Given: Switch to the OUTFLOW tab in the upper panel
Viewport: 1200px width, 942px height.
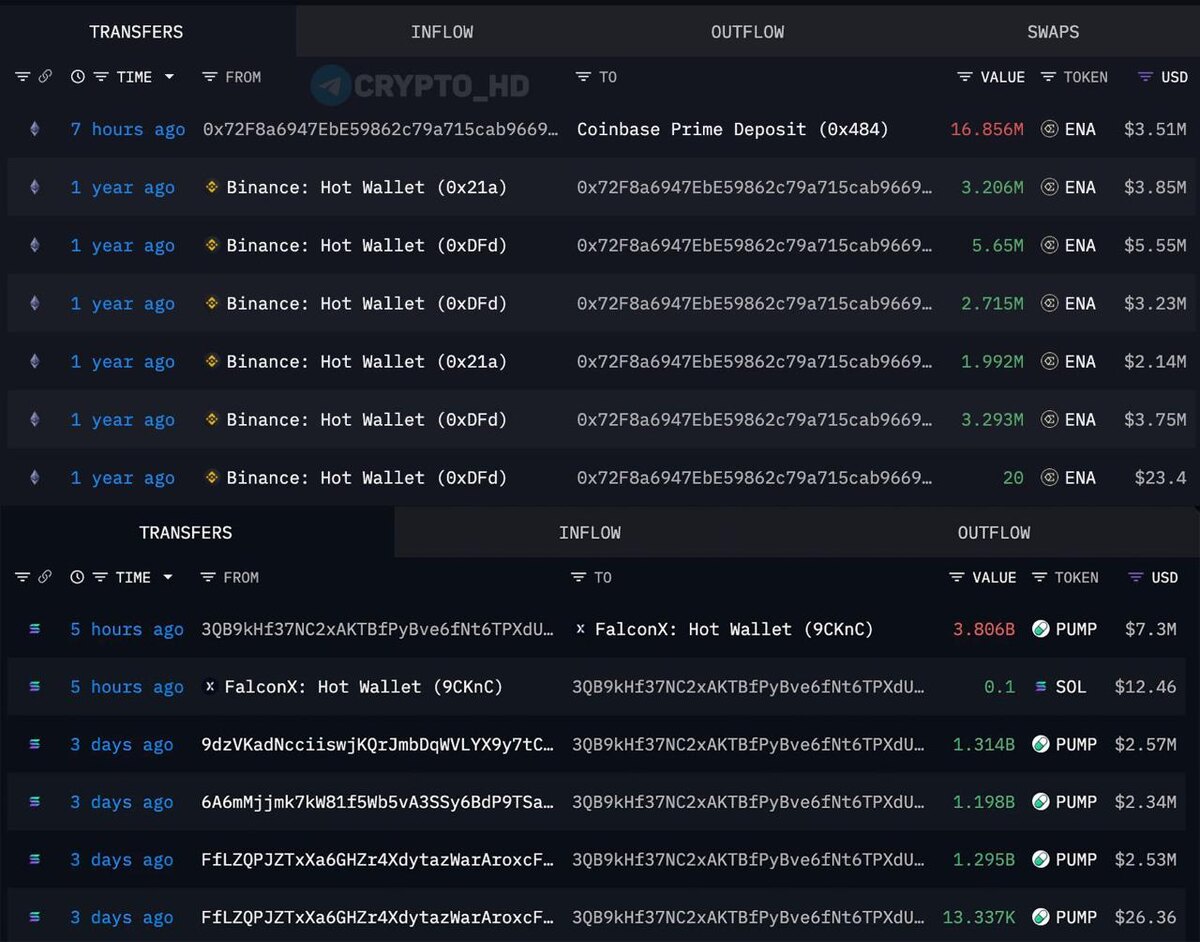Looking at the screenshot, I should coord(748,32).
